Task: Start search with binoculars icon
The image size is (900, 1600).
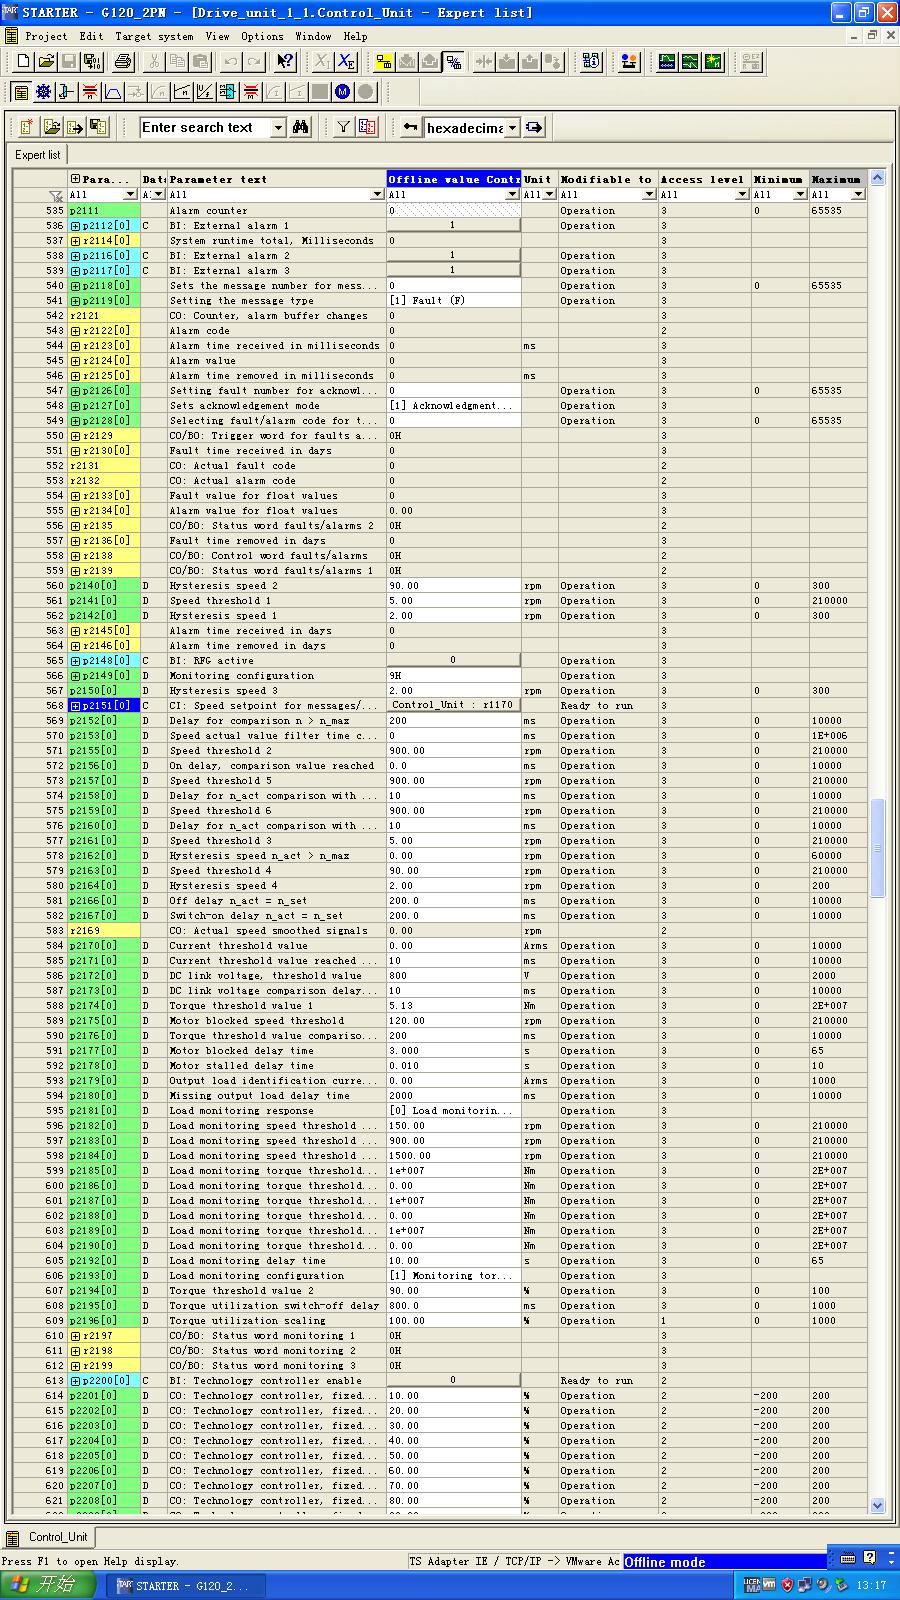Action: click(301, 127)
